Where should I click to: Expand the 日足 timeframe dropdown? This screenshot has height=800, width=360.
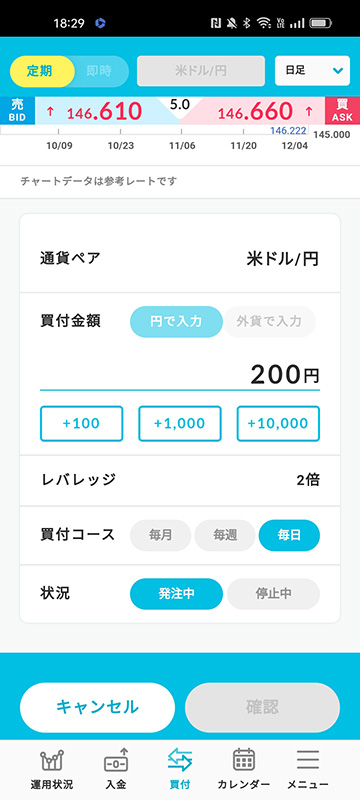point(313,70)
